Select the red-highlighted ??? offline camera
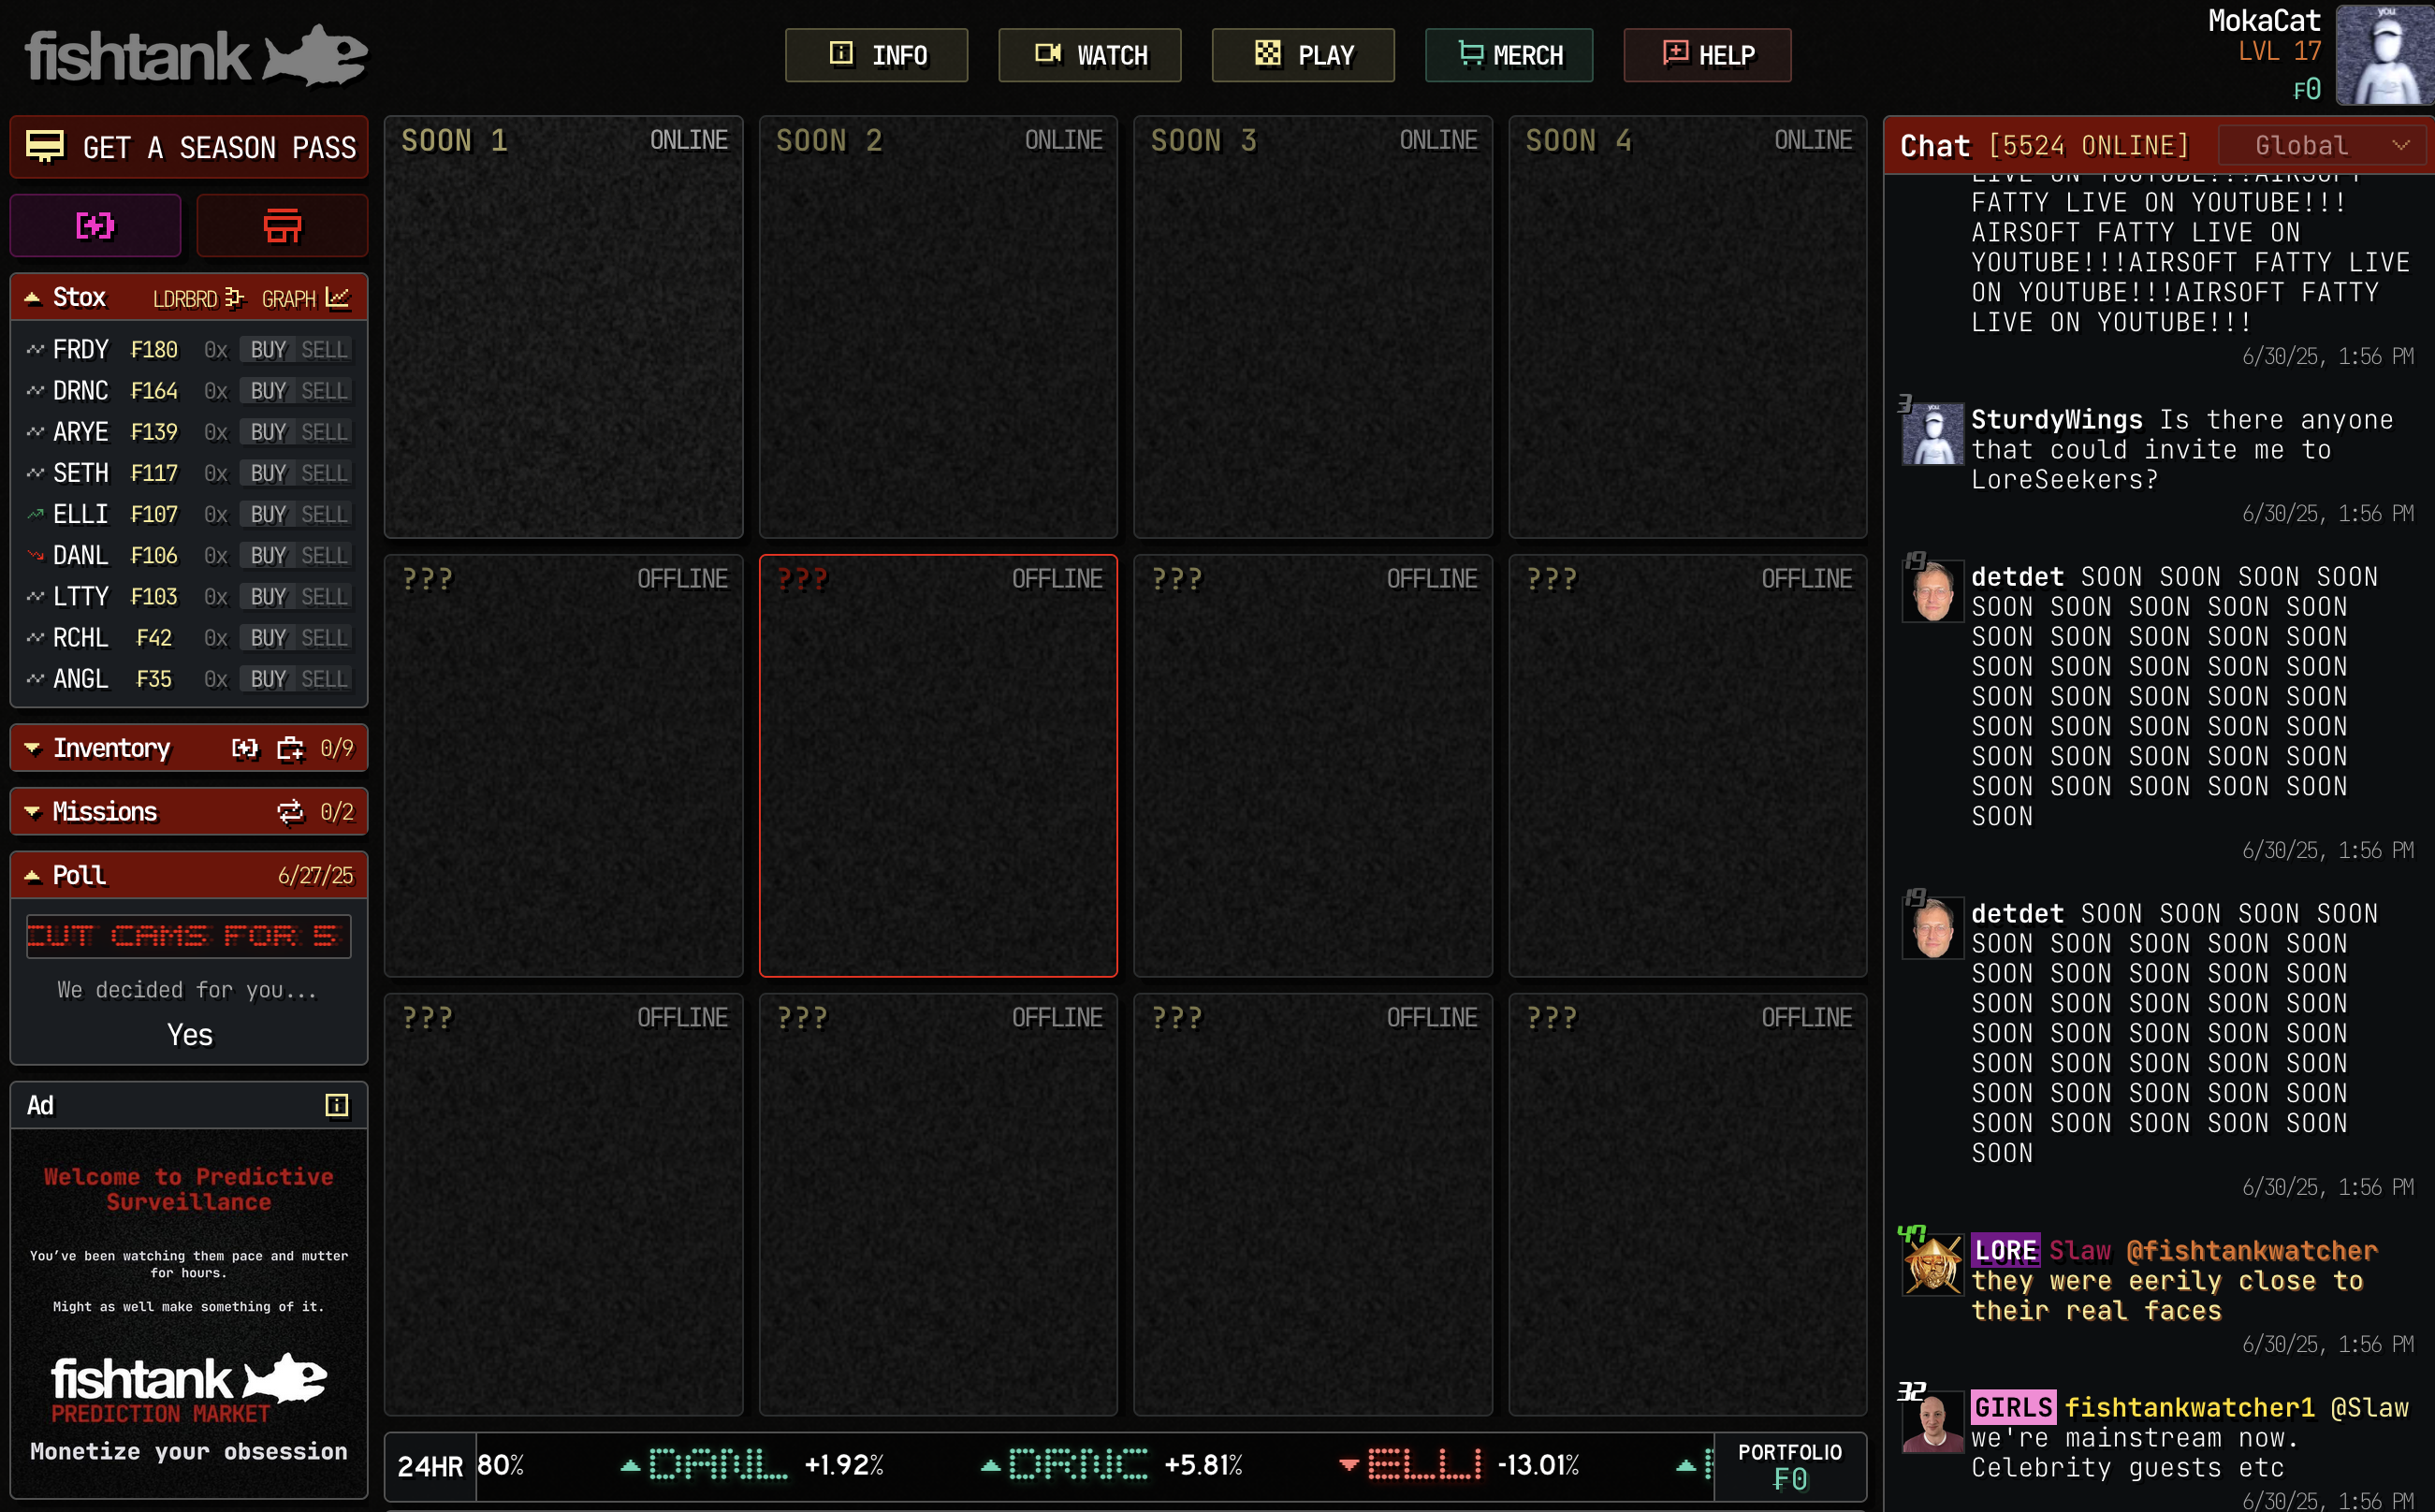 click(x=938, y=766)
